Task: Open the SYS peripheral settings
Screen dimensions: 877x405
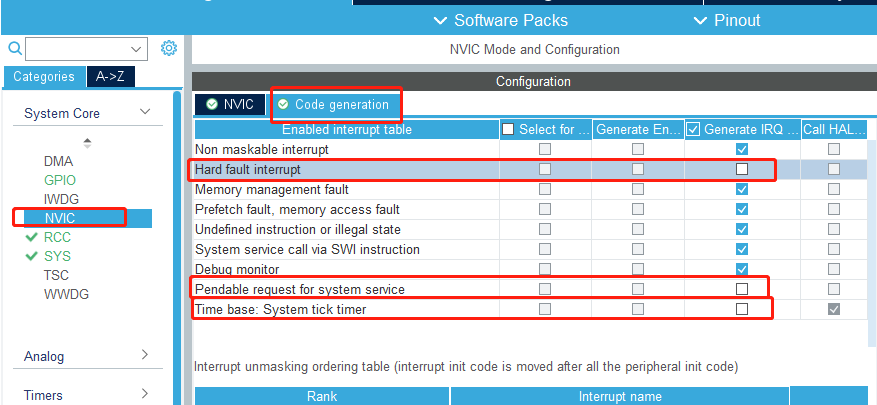Action: click(x=57, y=256)
